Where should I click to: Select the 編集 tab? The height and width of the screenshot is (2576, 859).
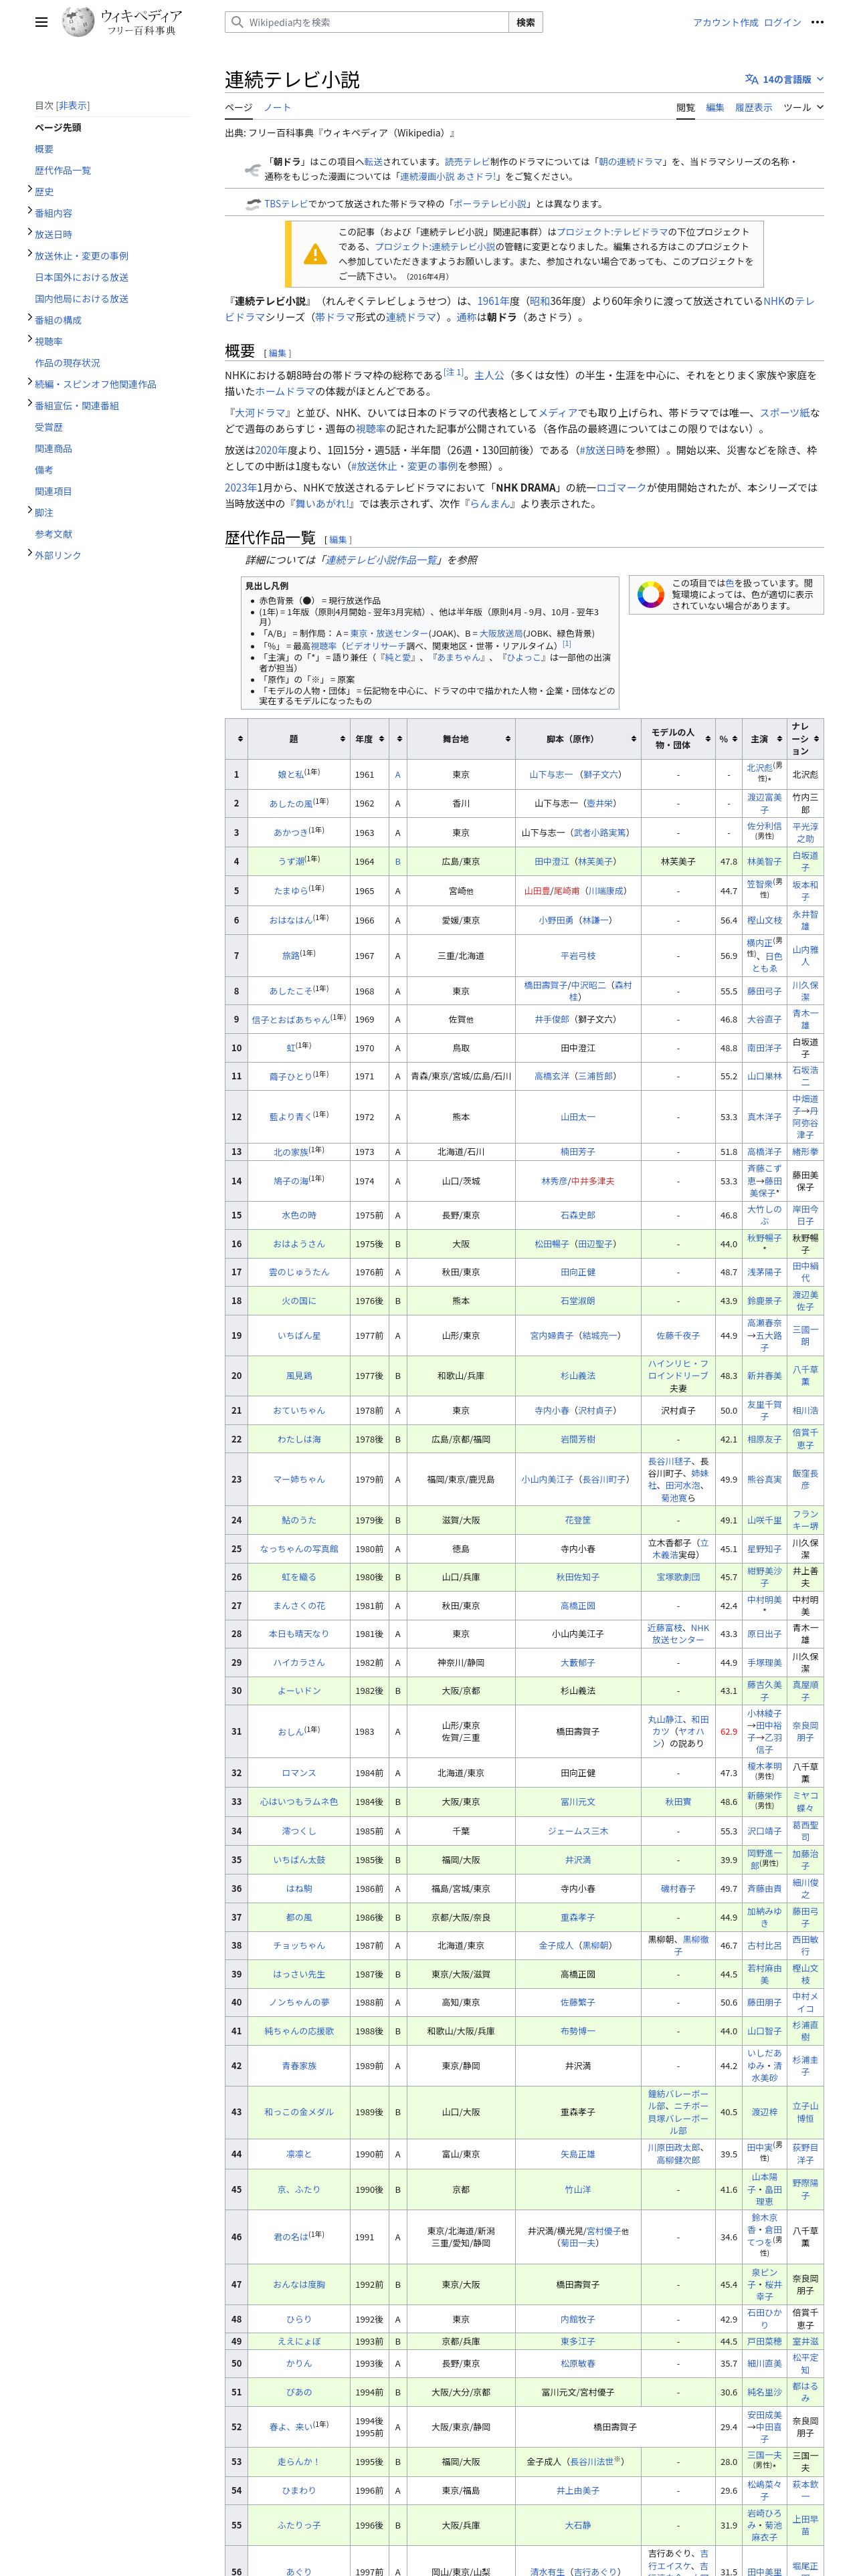(x=715, y=107)
